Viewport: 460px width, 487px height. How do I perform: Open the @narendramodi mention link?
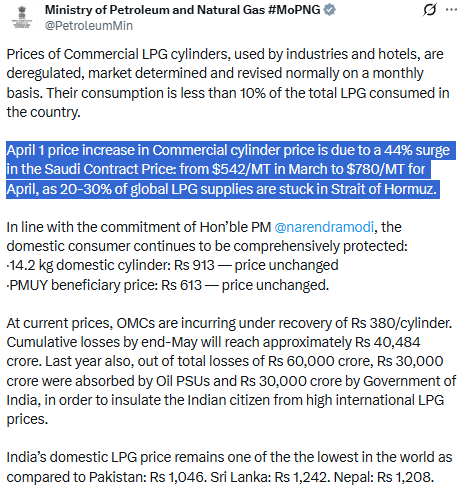324,227
